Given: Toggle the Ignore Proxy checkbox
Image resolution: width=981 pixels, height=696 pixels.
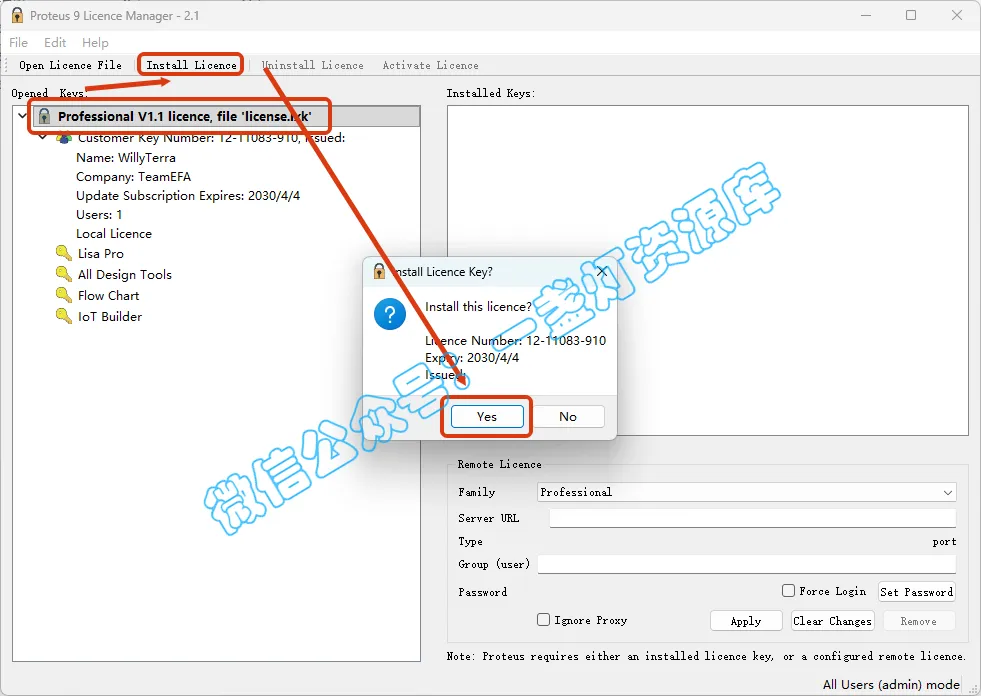Looking at the screenshot, I should tap(544, 620).
